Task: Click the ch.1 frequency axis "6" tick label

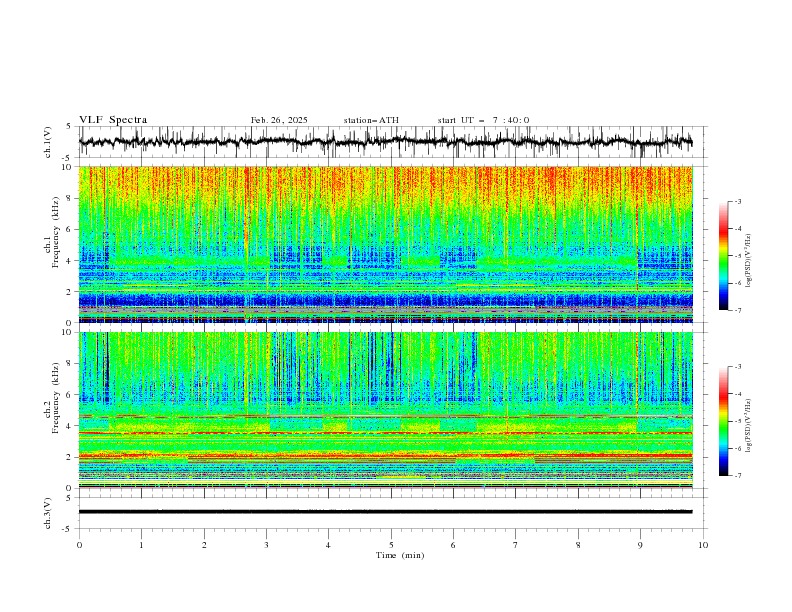Action: (70, 229)
